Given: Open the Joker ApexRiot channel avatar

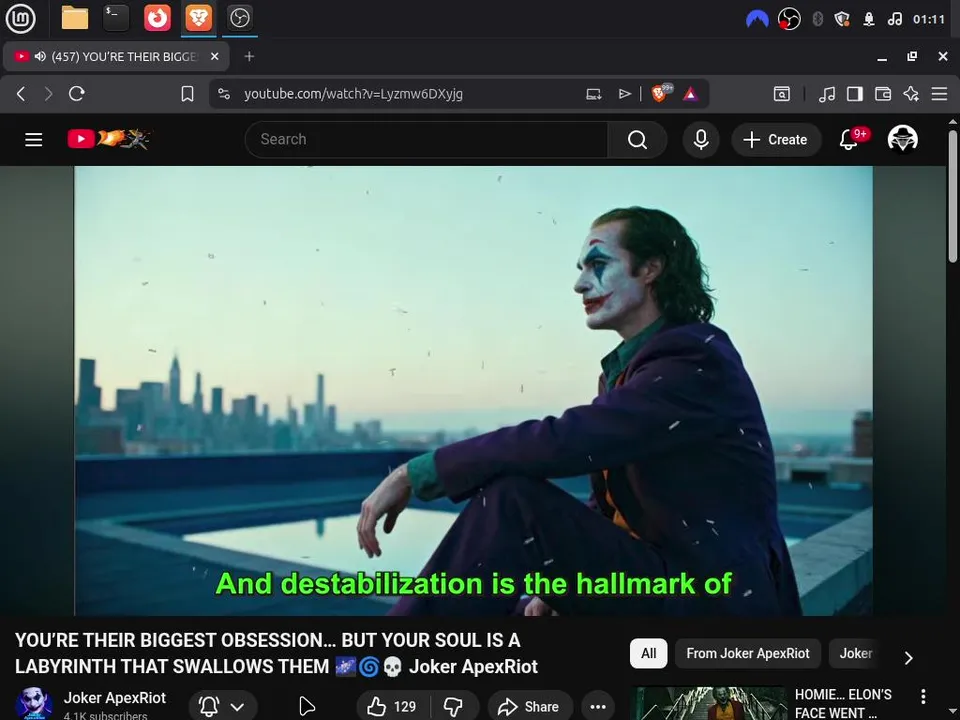Looking at the screenshot, I should [33, 704].
